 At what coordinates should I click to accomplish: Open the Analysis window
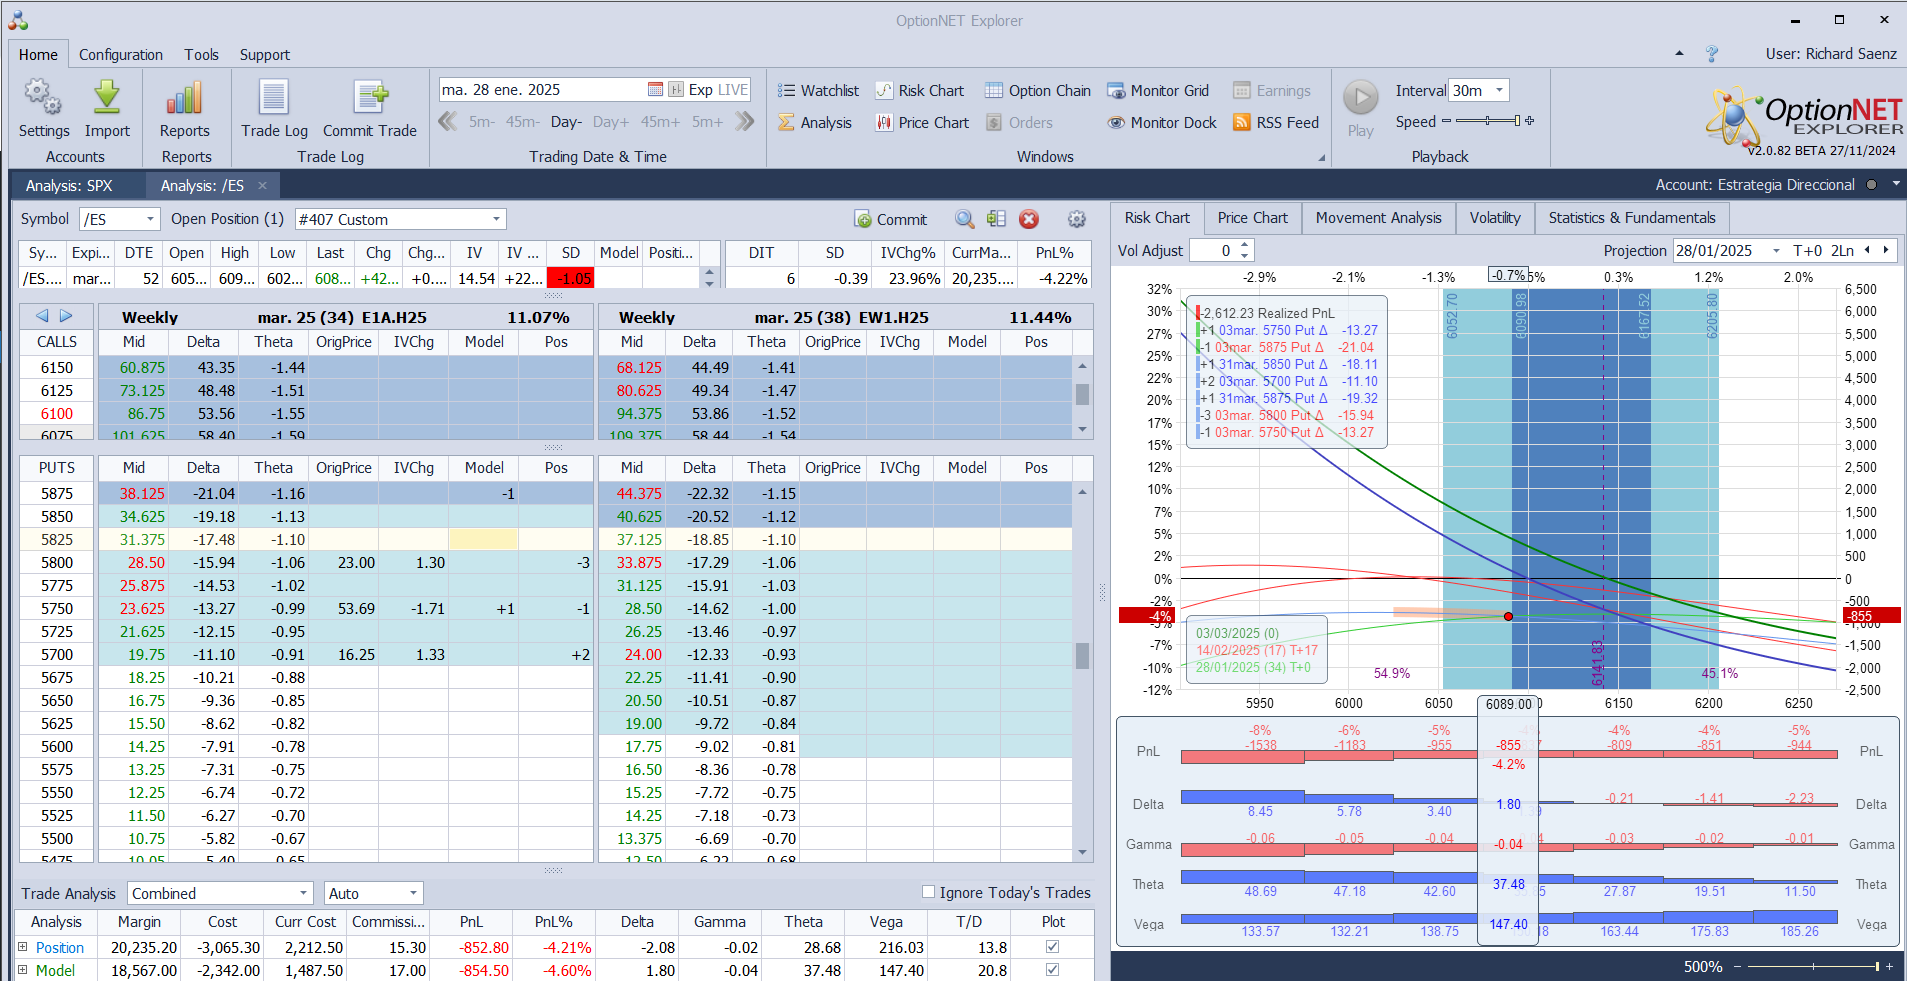[x=815, y=123]
